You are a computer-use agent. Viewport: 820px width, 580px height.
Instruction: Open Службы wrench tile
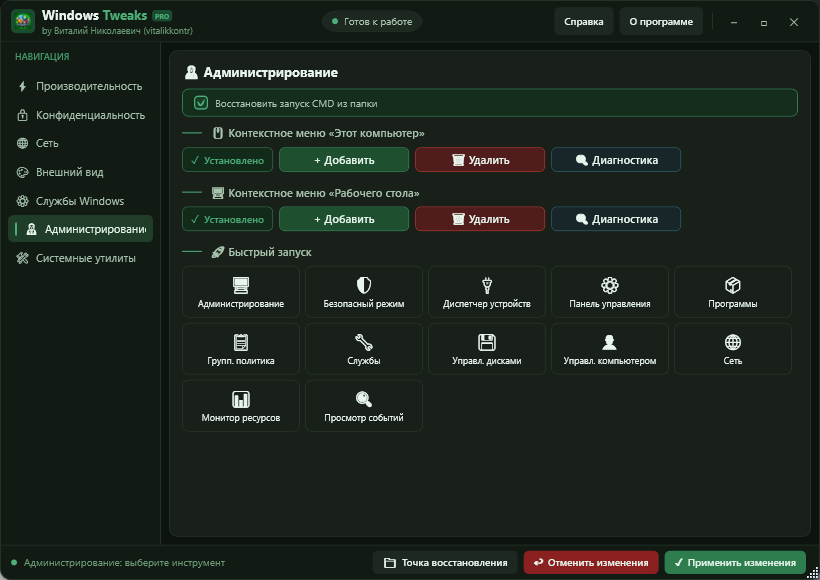(363, 349)
